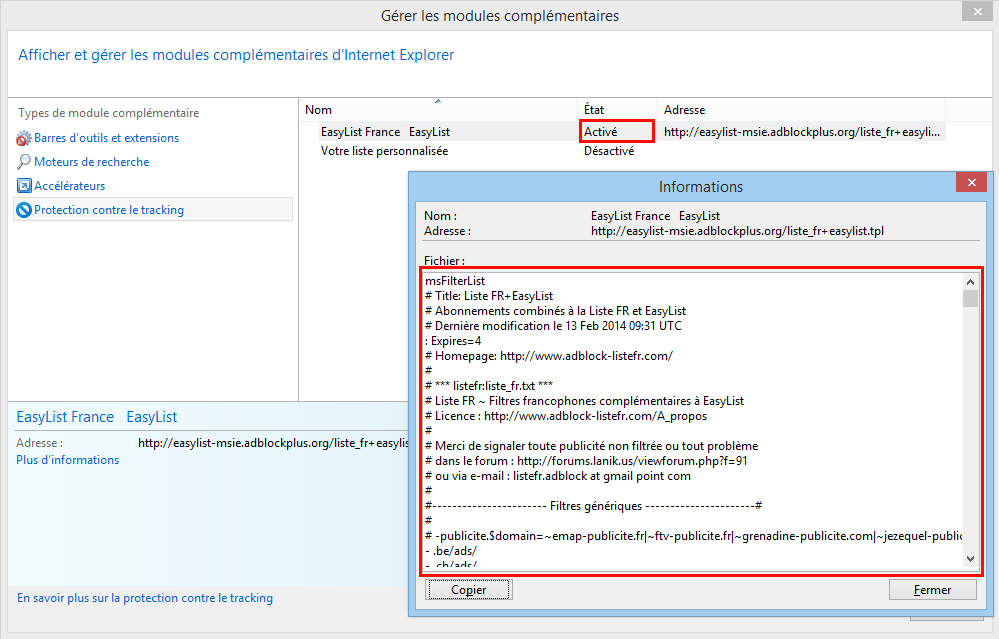Screen dimensions: 999x639
Task: Click the 'Dernière modification le 13 Feb 2014' line
Action: (x=553, y=326)
